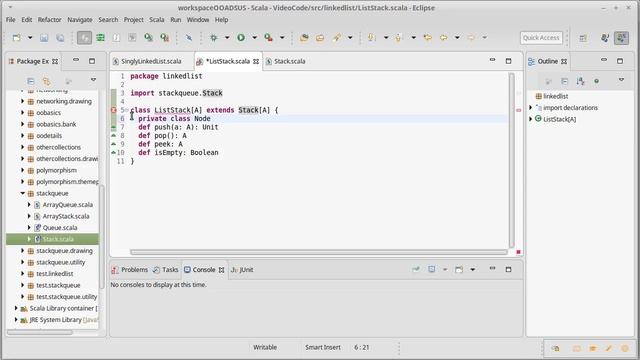640x360 pixels.
Task: Toggle the highlighted Scala perspective button
Action: [622, 38]
